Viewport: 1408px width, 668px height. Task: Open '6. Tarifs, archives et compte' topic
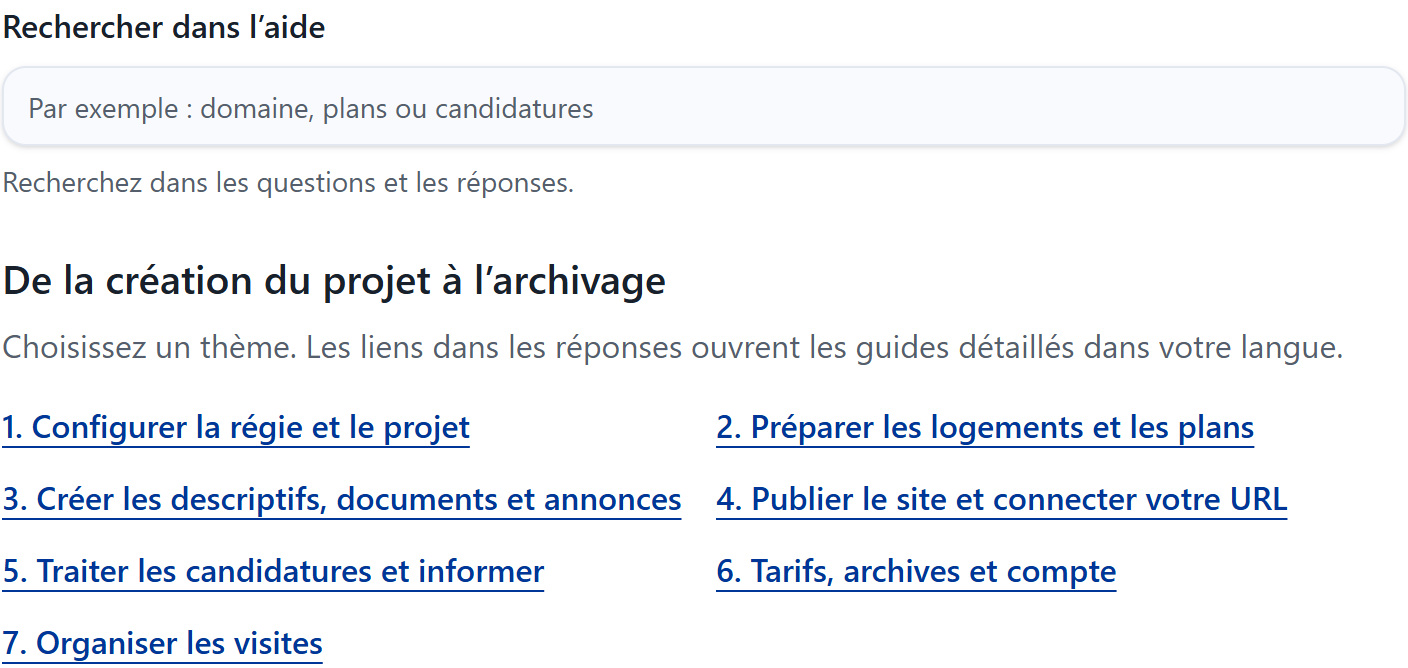click(916, 572)
